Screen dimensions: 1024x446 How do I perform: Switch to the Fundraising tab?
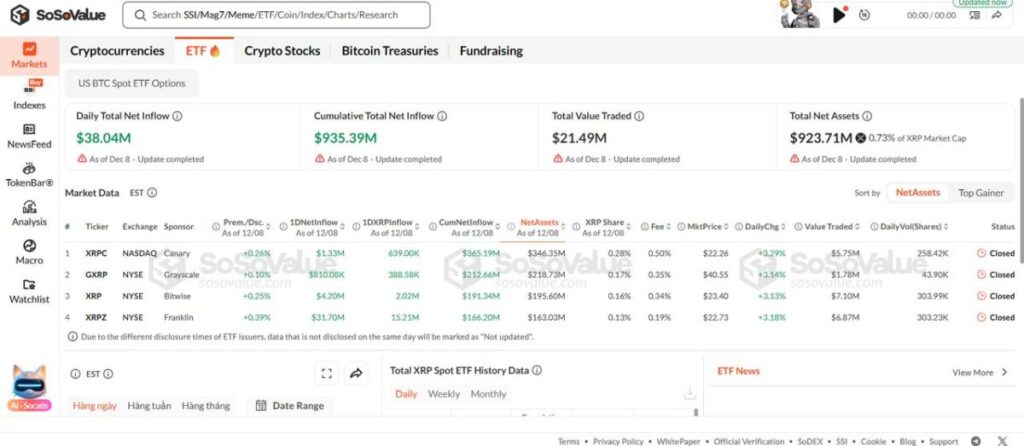[491, 51]
